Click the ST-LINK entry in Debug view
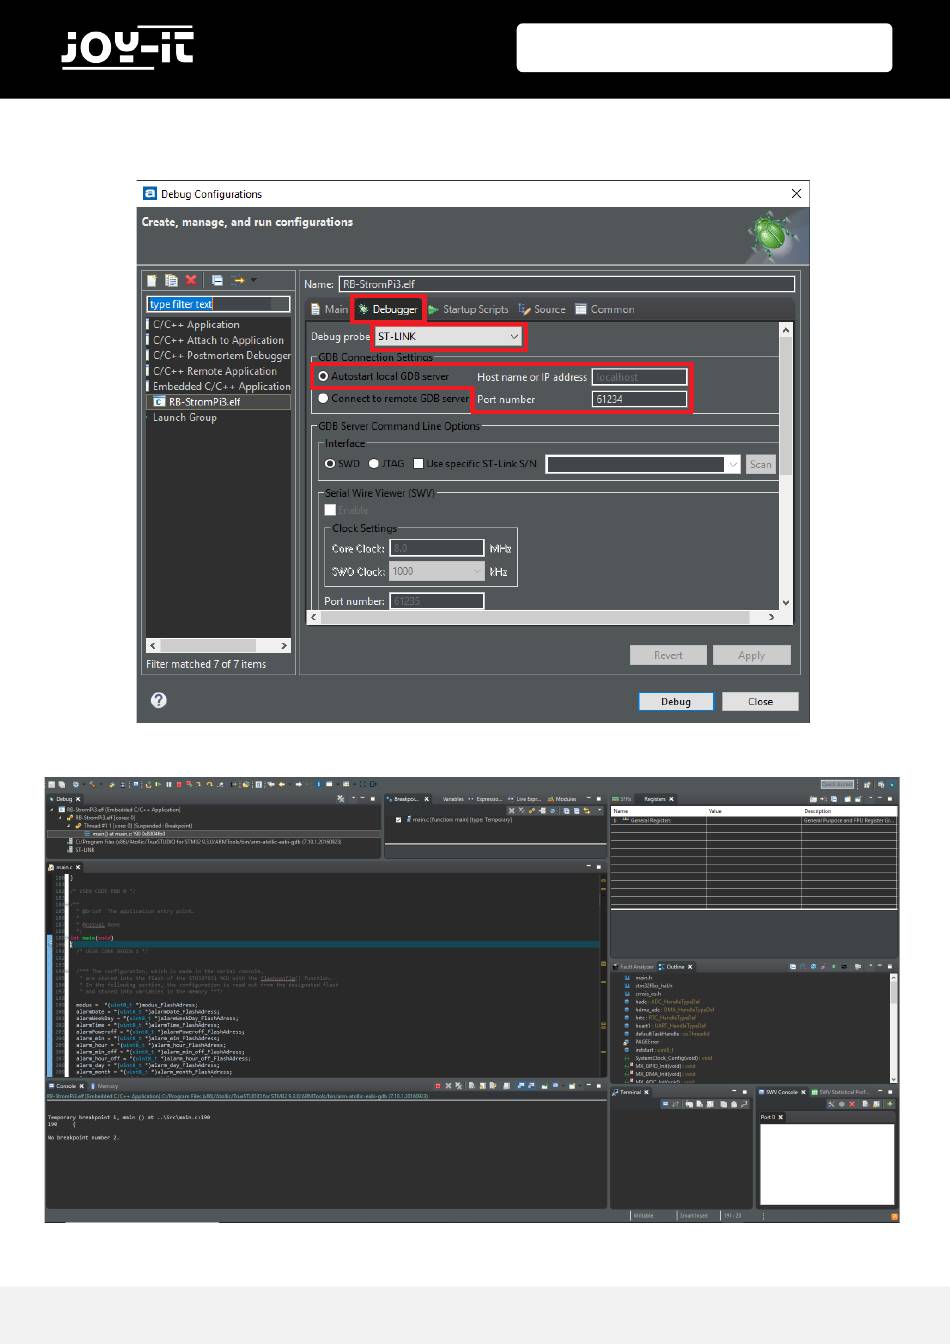Image resolution: width=950 pixels, height=1344 pixels. [x=85, y=850]
